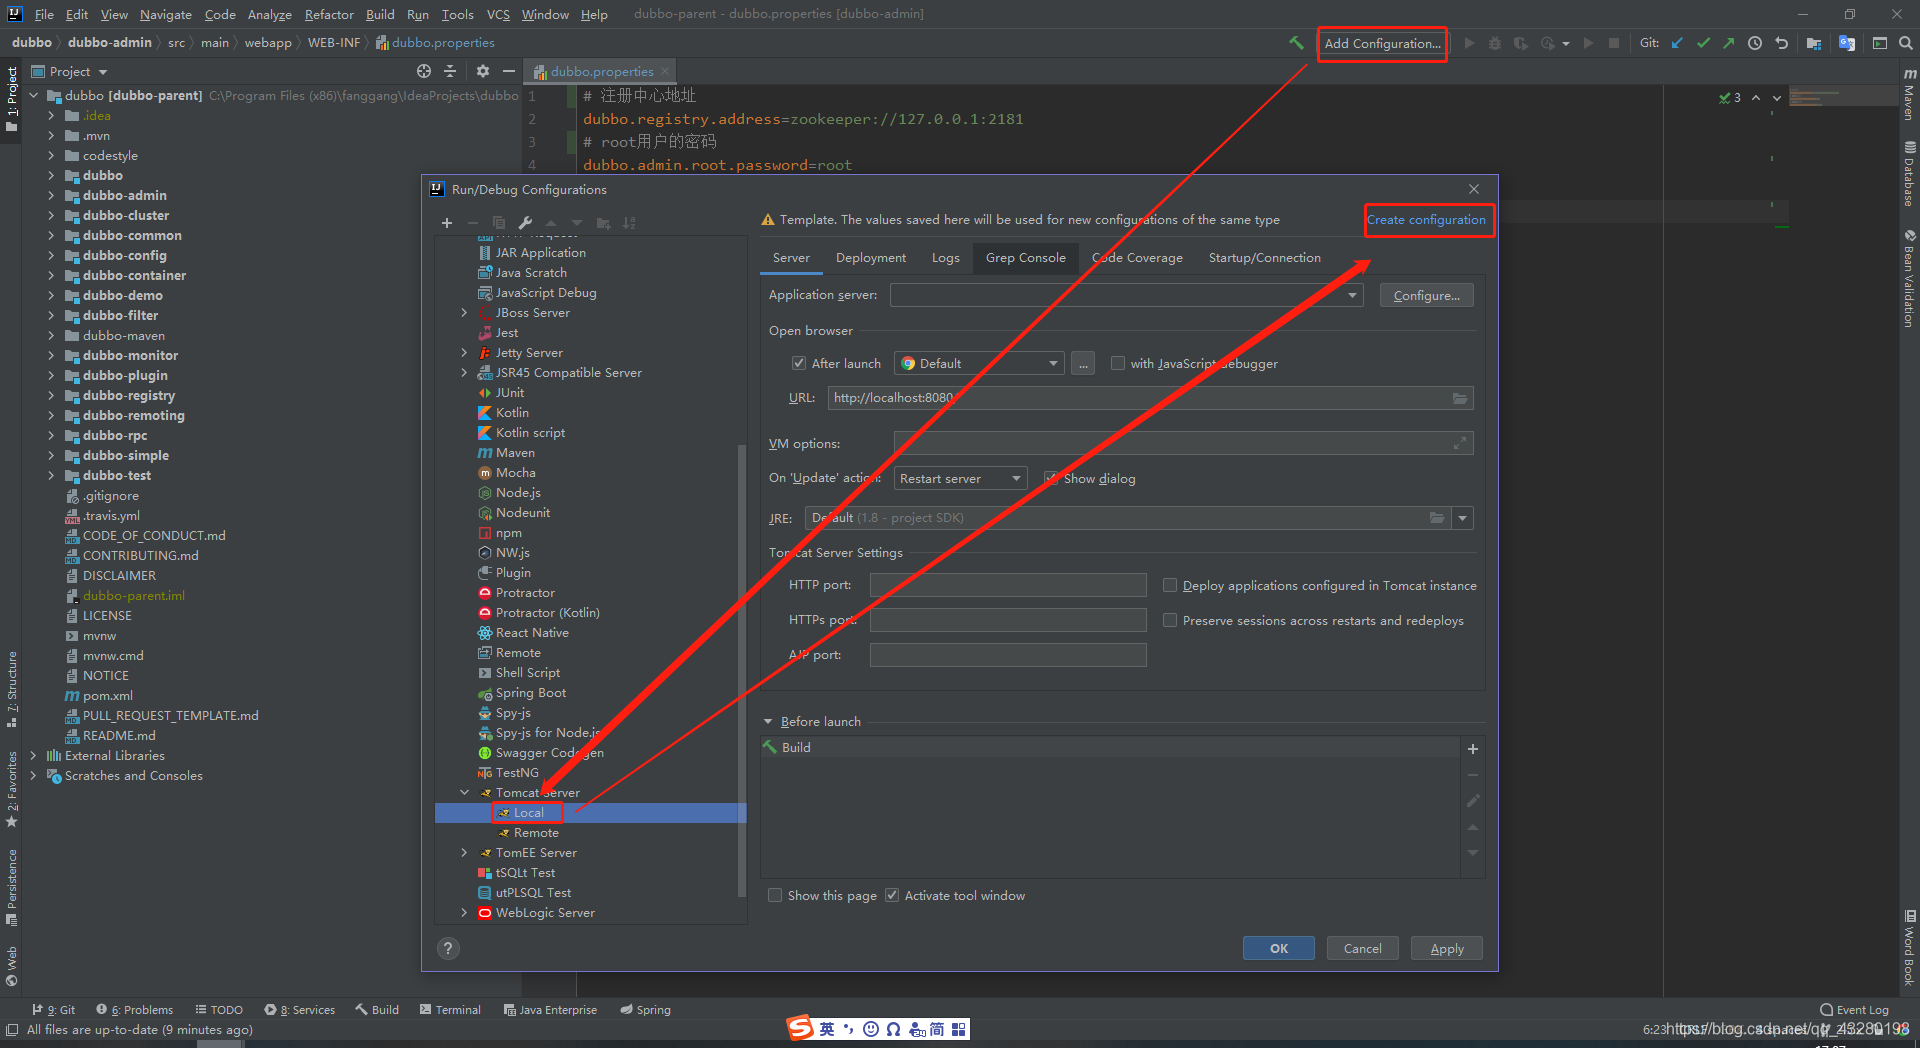The image size is (1920, 1048).
Task: Switch to Deployment tab
Action: pos(871,258)
